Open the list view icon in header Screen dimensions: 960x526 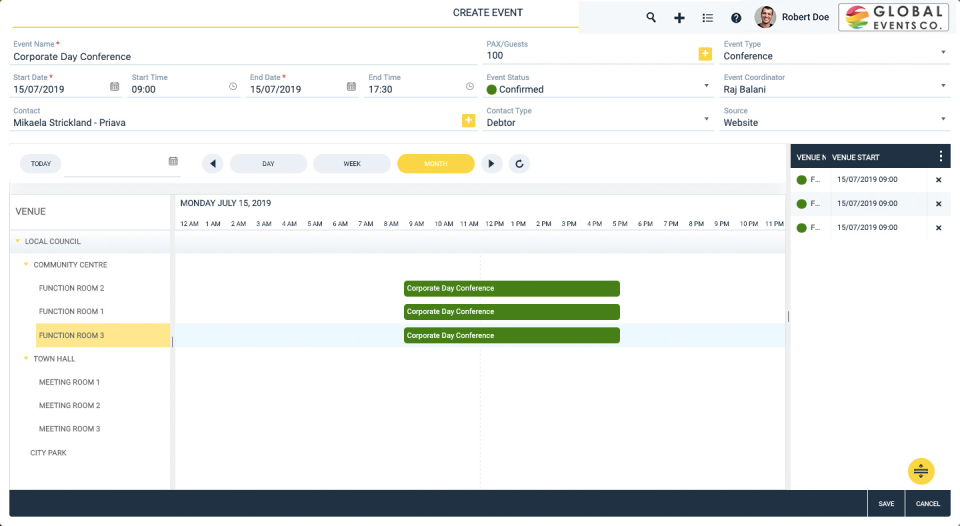click(708, 18)
